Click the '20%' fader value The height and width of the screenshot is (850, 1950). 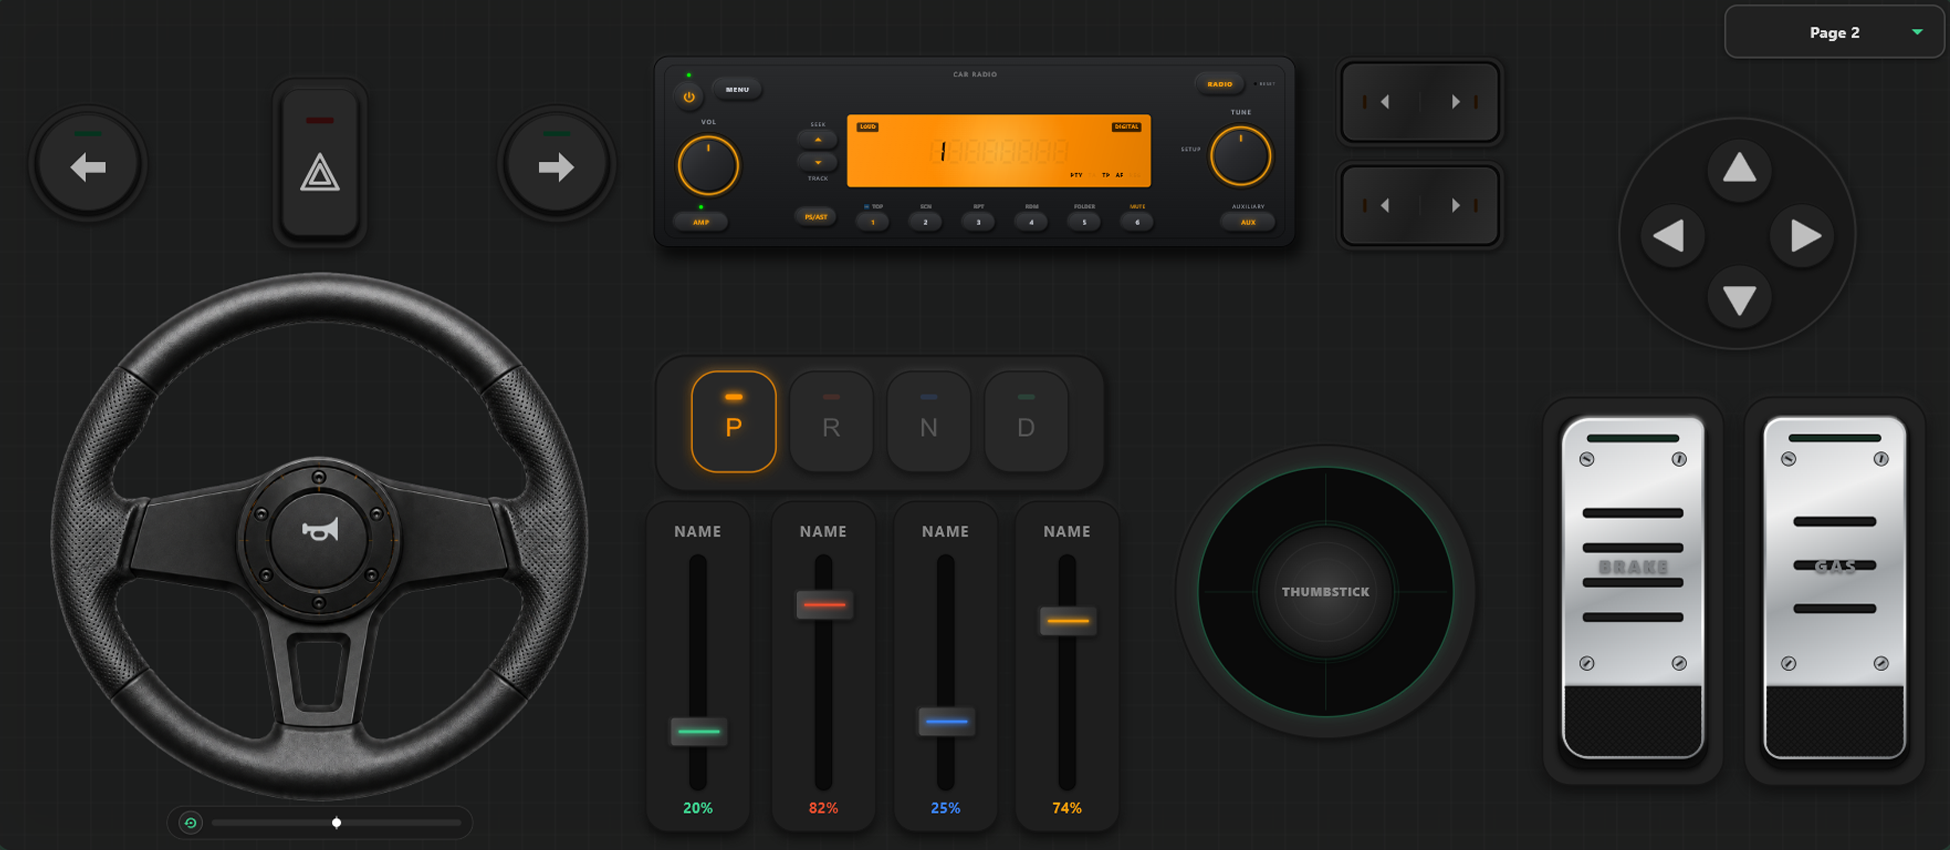(698, 808)
